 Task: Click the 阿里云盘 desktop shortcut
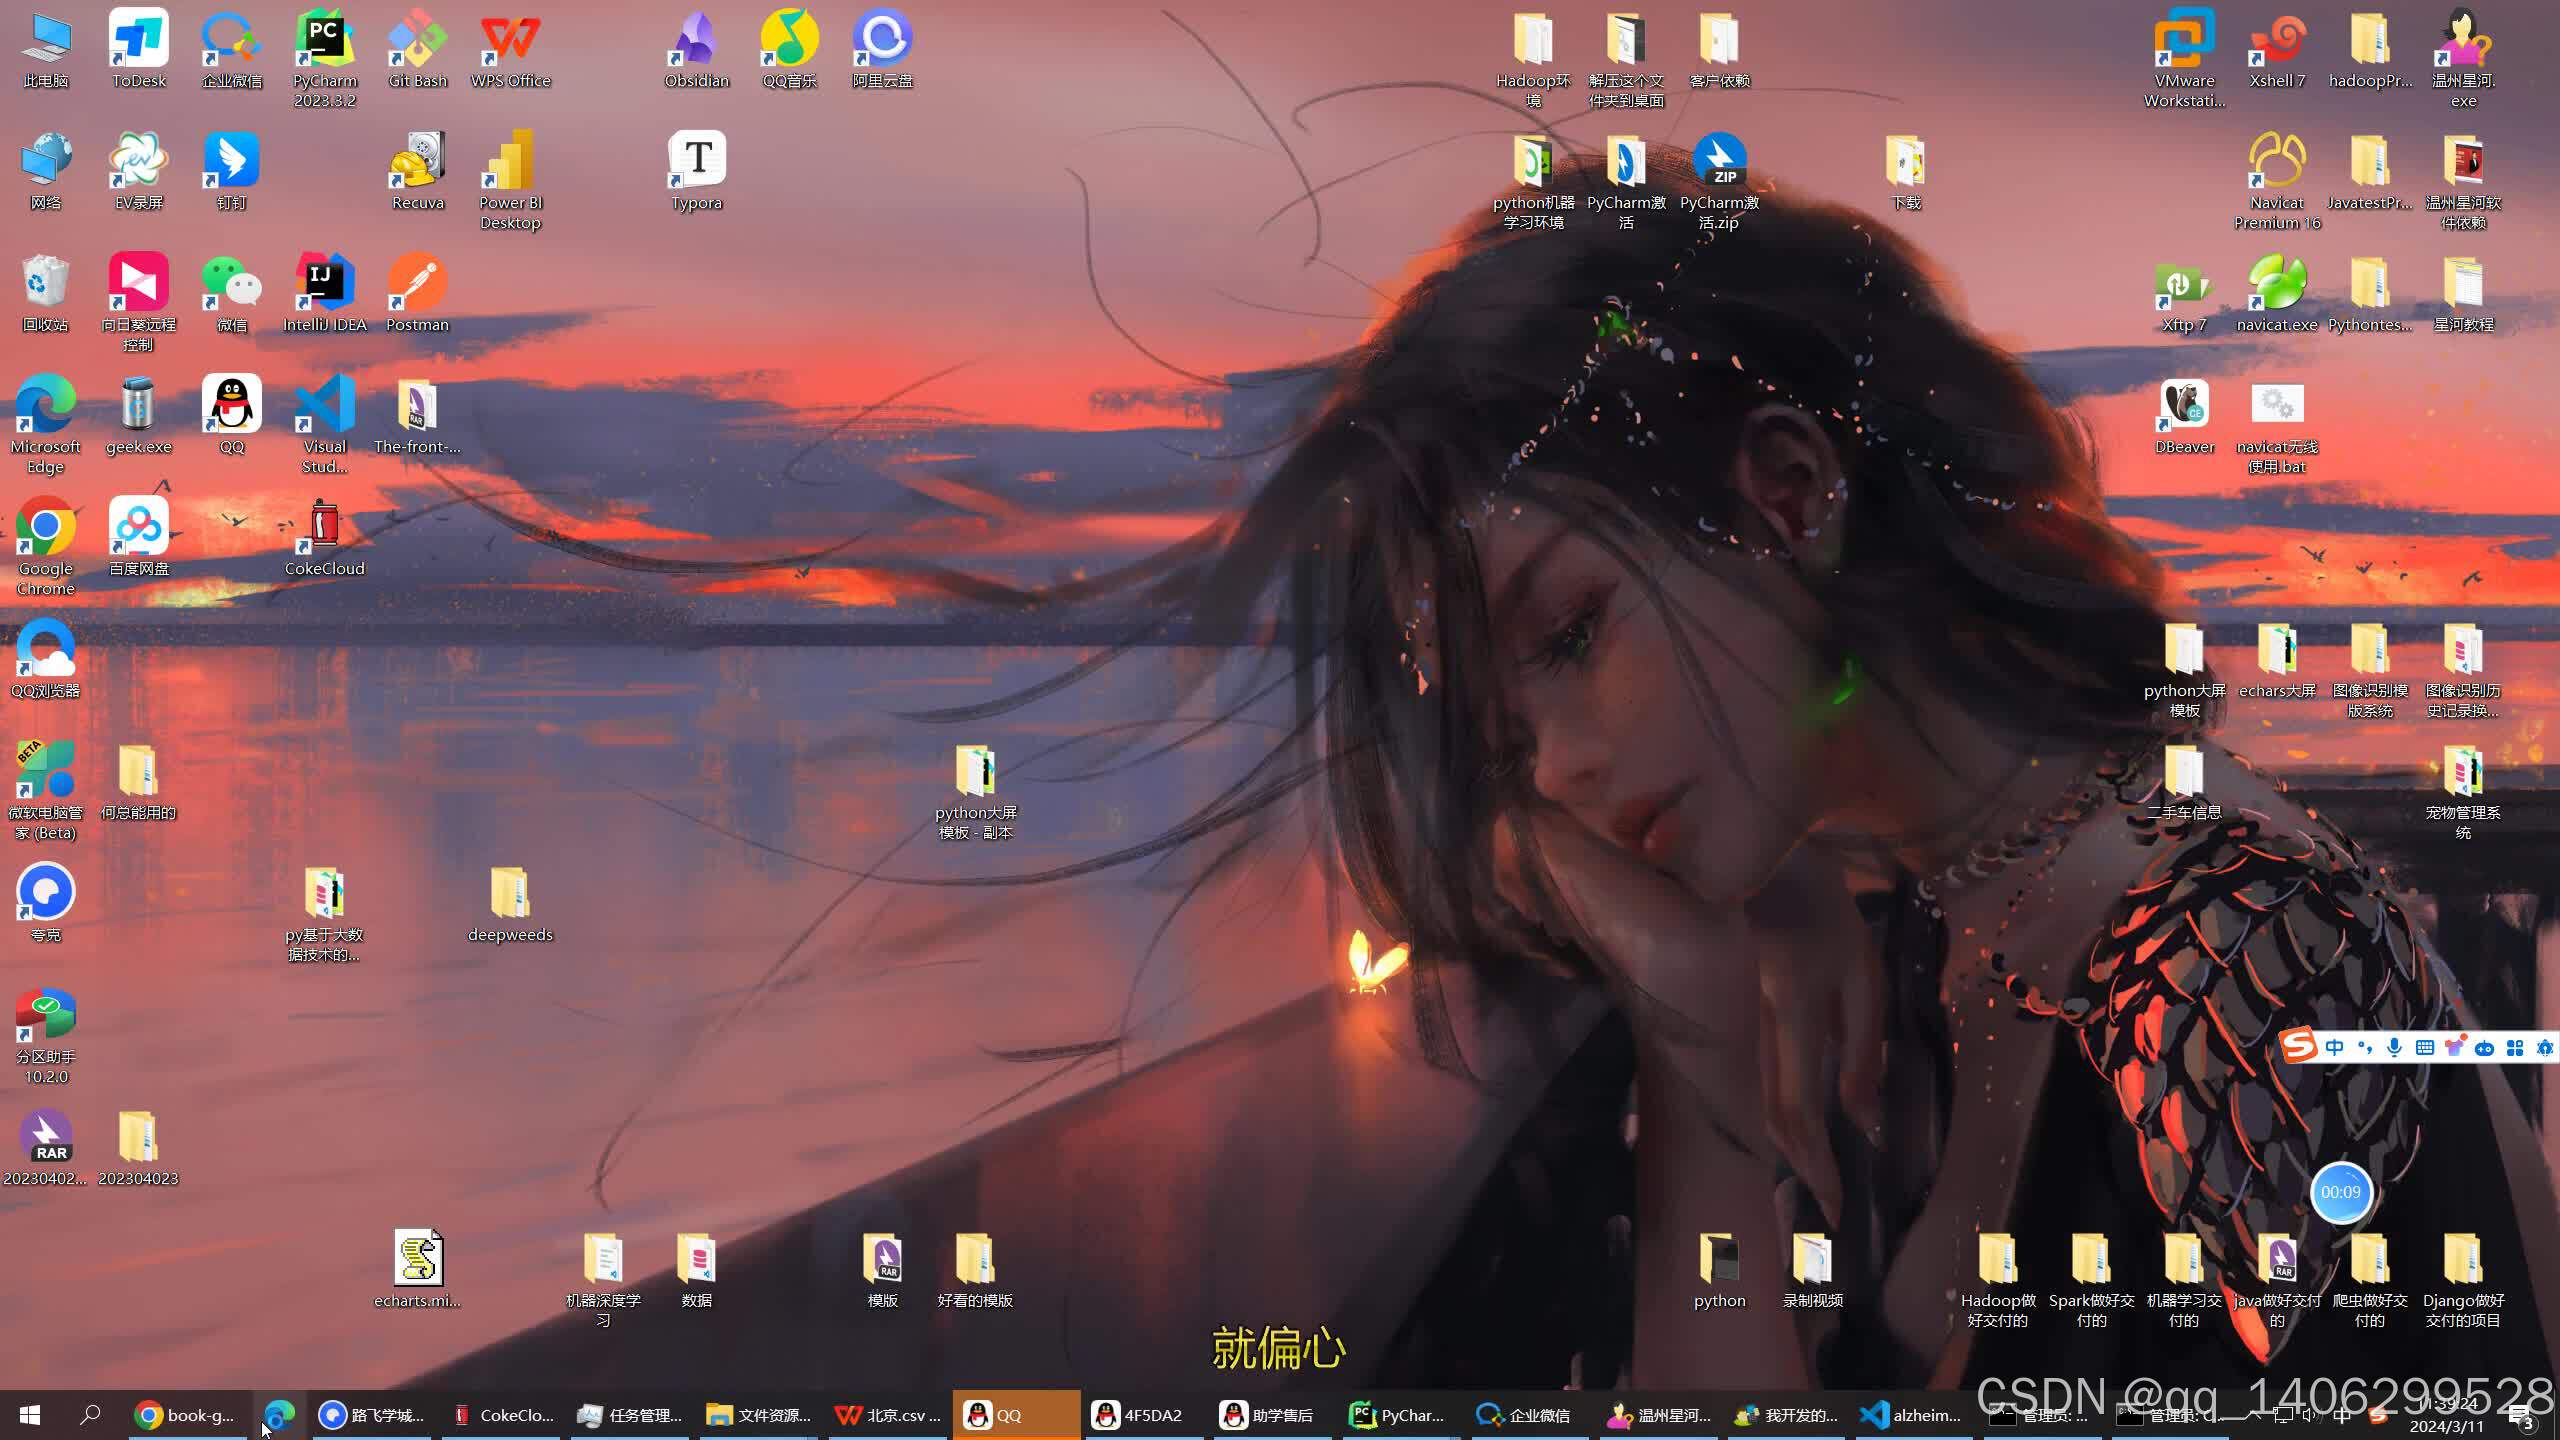pos(883,50)
